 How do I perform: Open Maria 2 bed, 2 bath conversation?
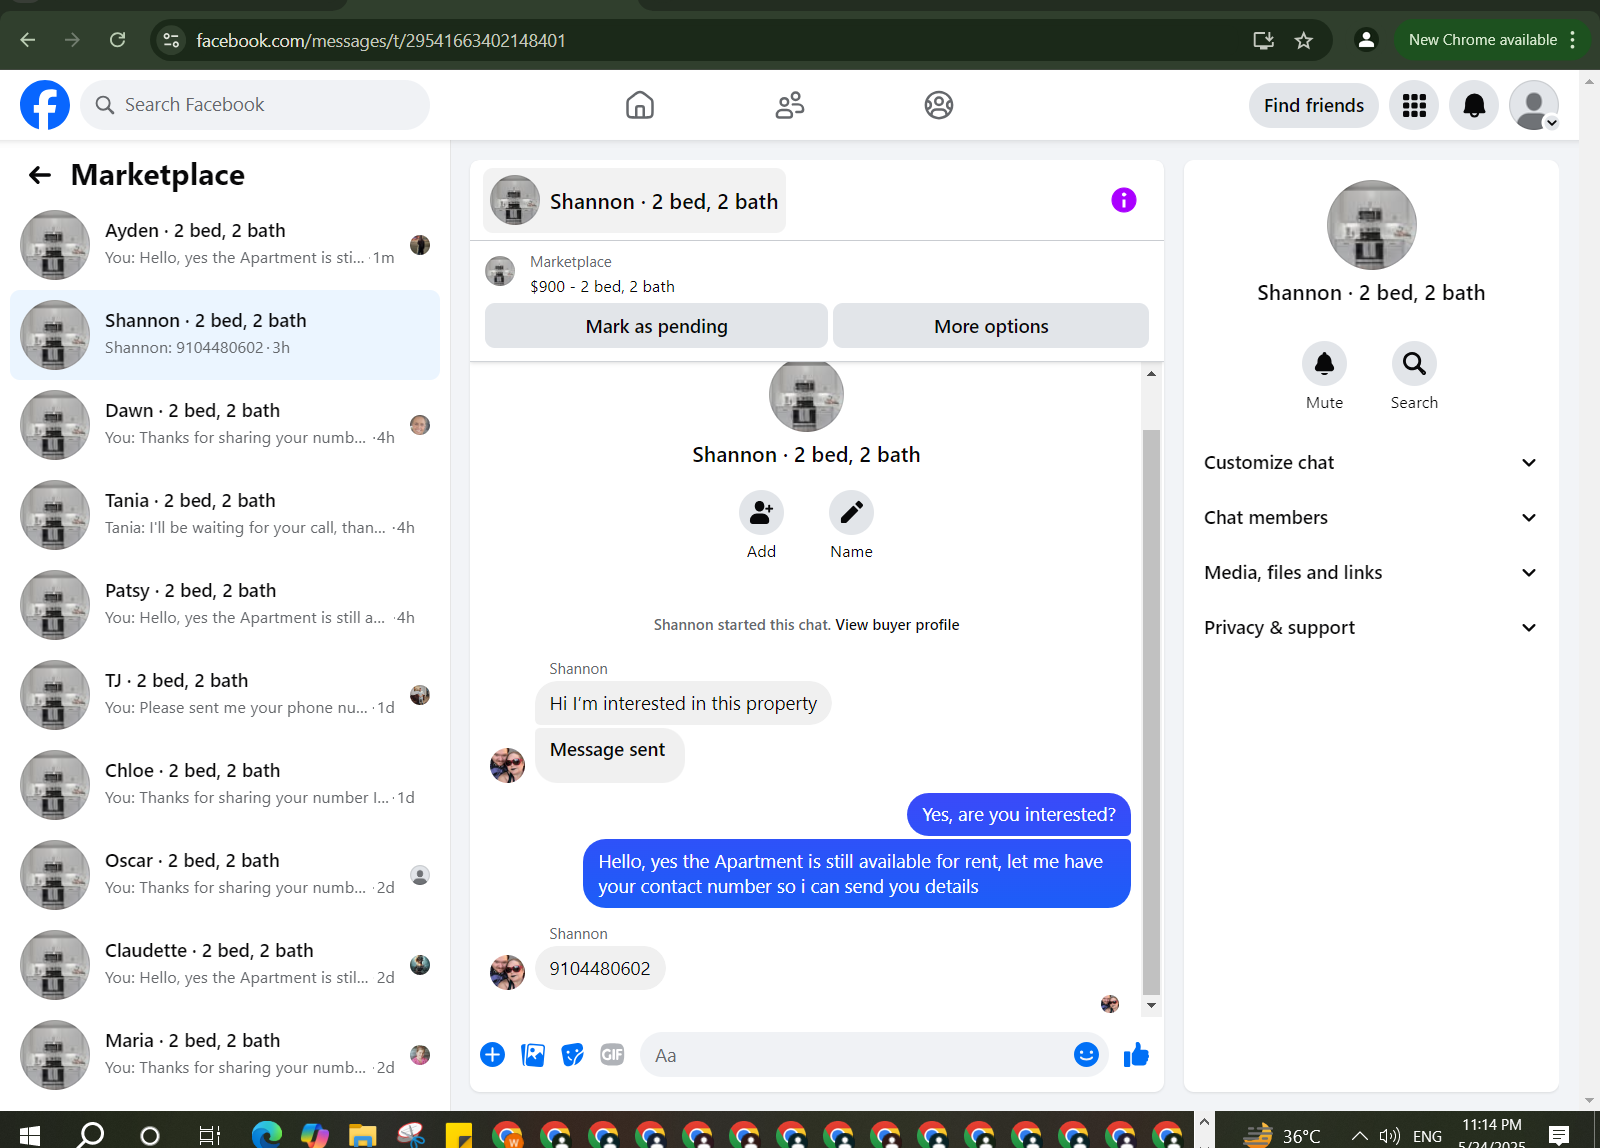point(225,1055)
